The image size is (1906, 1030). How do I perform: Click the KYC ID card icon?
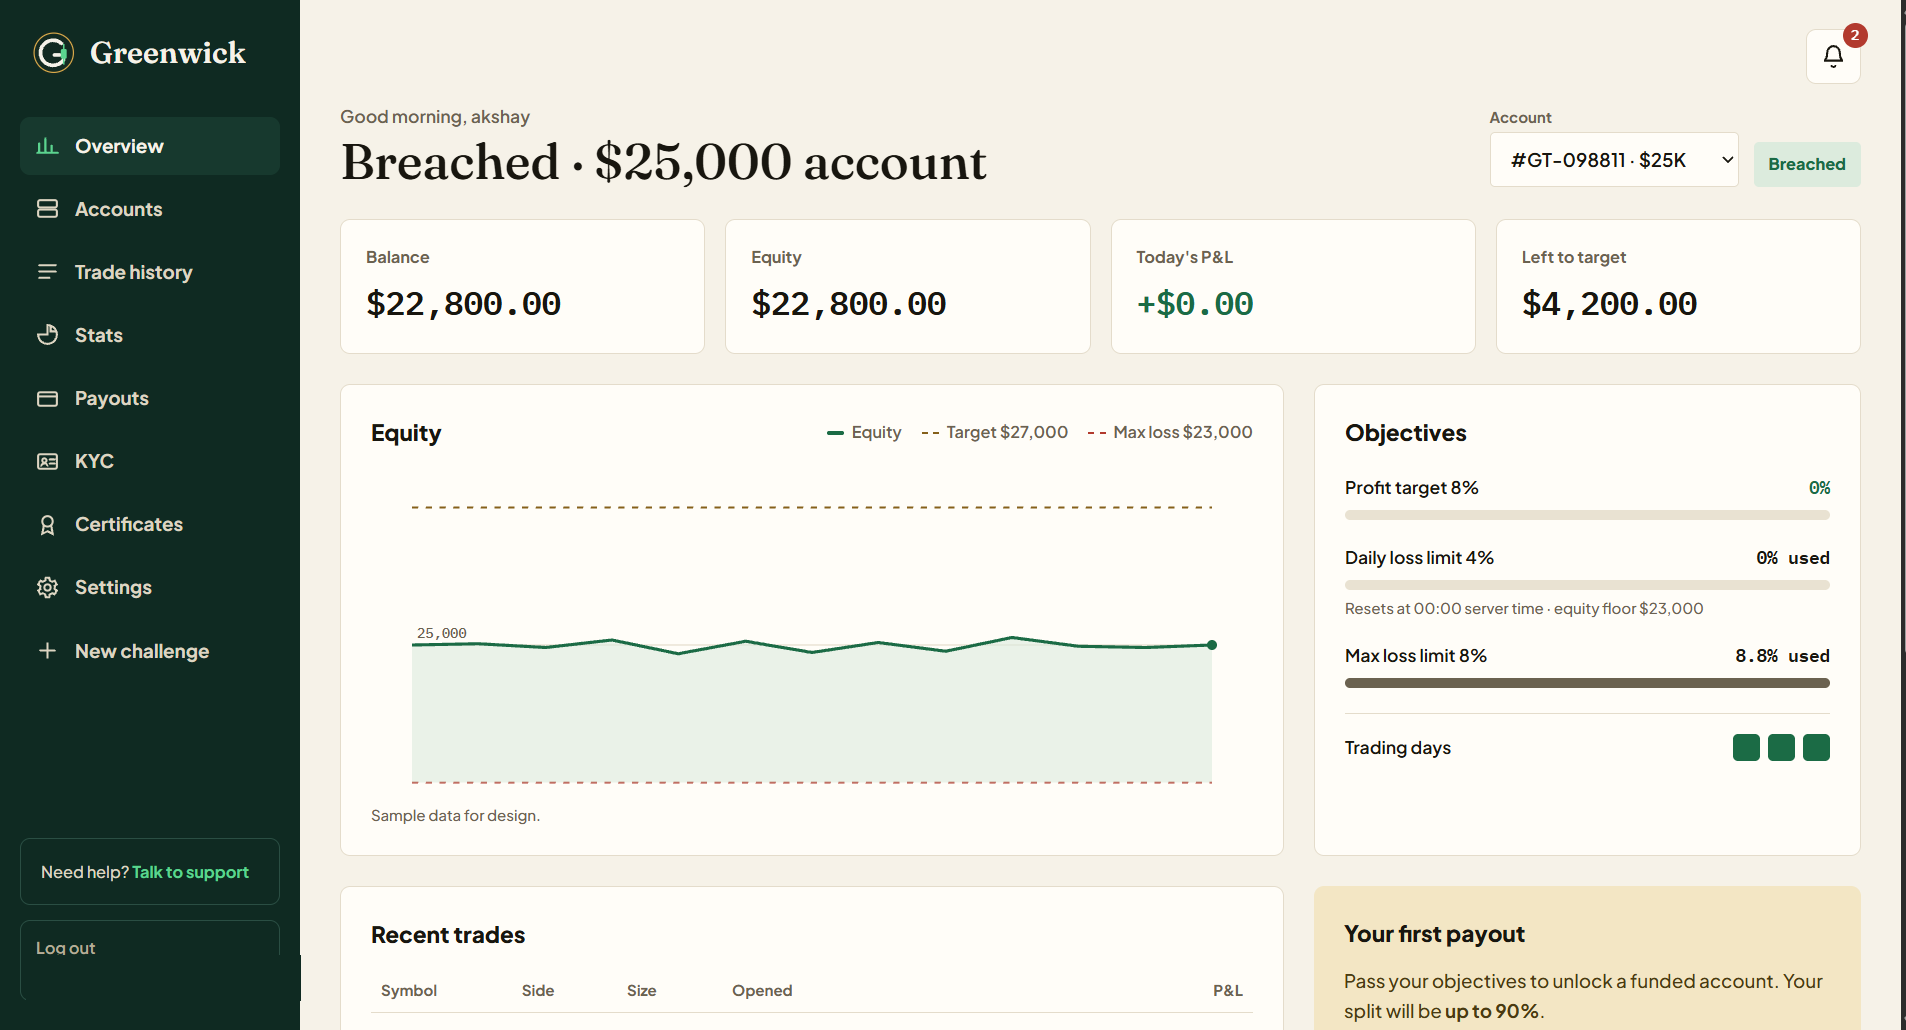(47, 461)
